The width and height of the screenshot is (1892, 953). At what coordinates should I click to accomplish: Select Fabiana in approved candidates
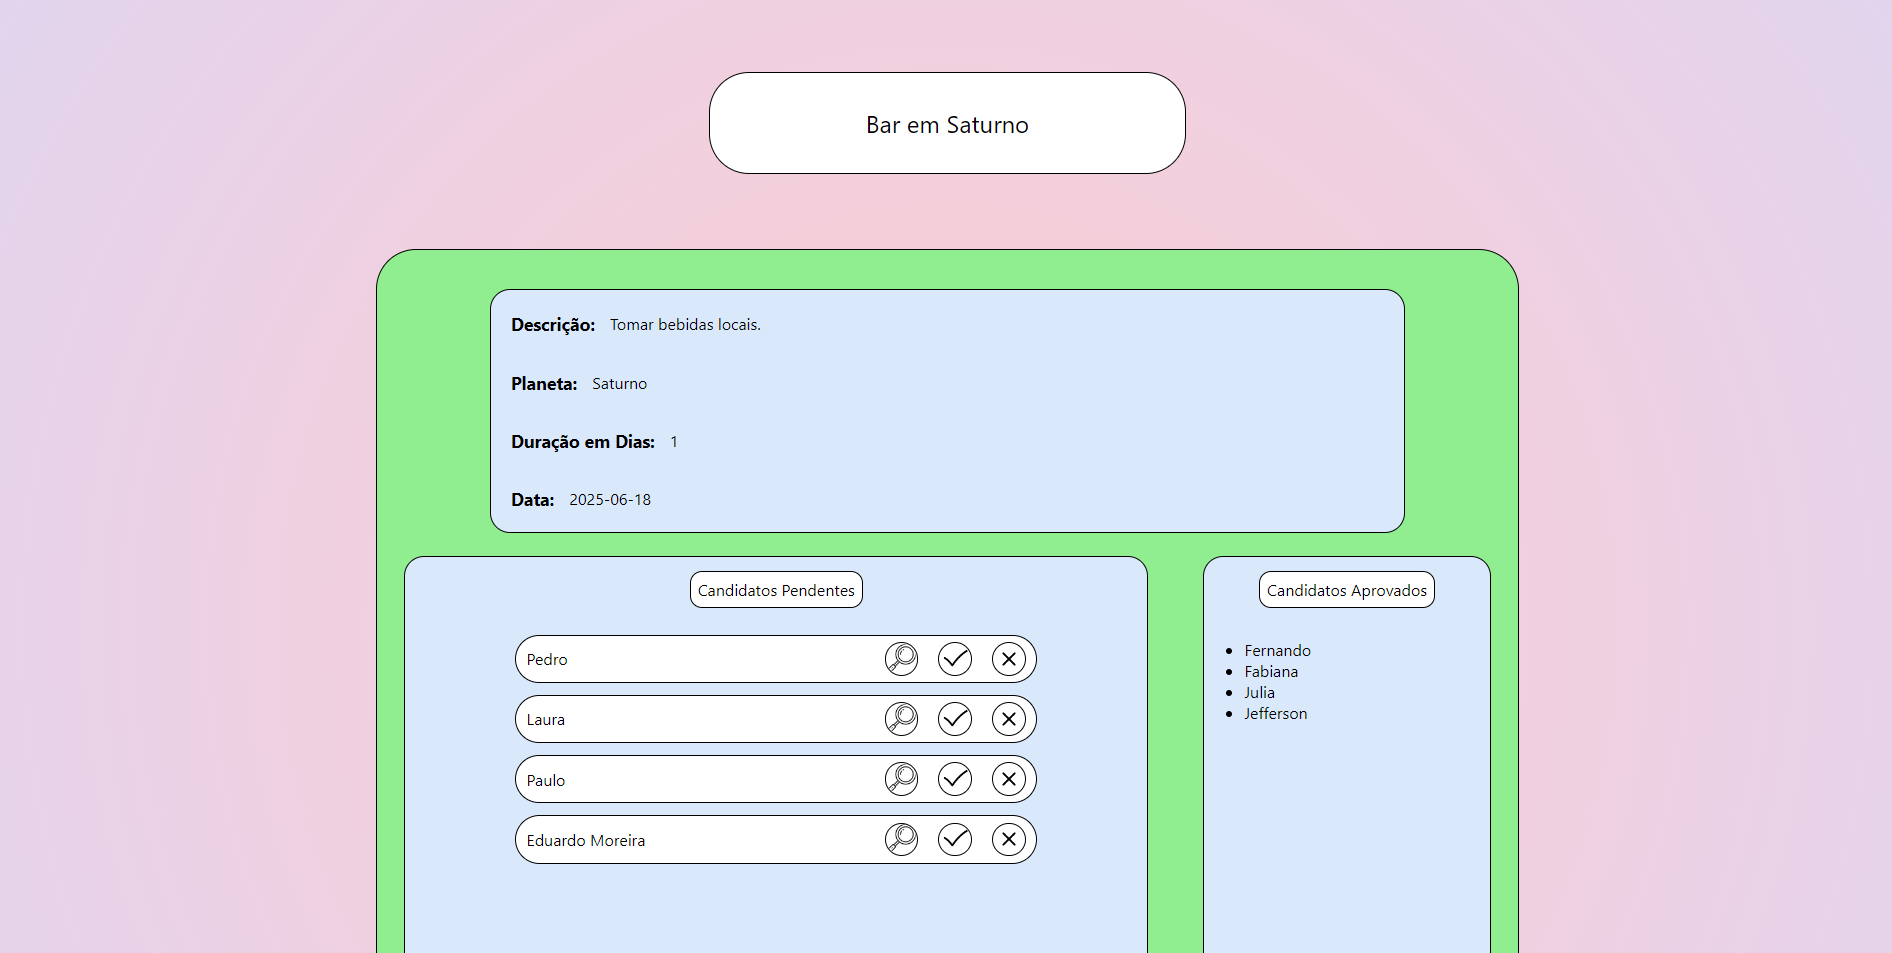point(1271,672)
